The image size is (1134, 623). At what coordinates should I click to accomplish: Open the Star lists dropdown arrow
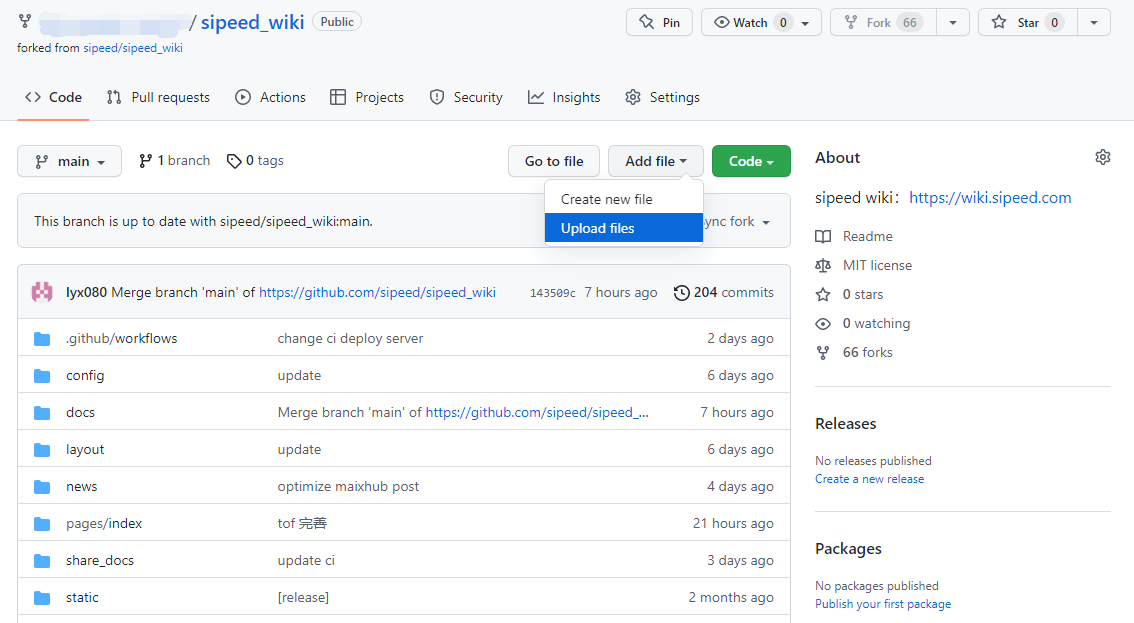coord(1094,23)
